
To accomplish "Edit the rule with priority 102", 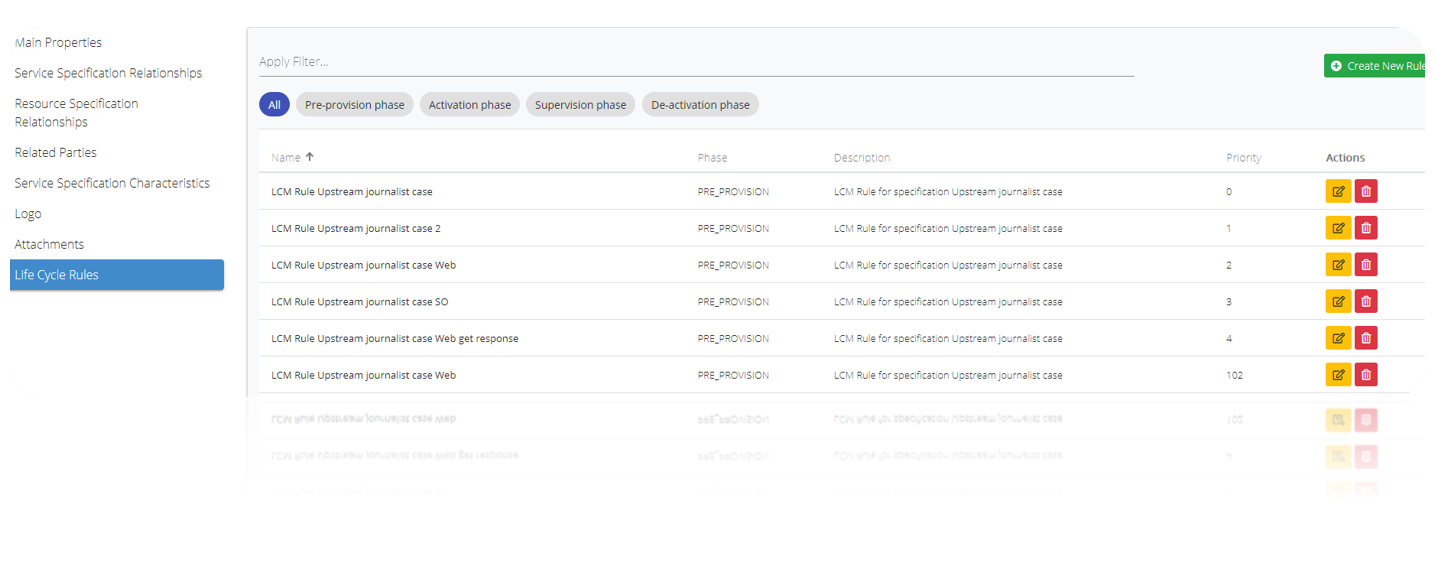I will tap(1337, 375).
